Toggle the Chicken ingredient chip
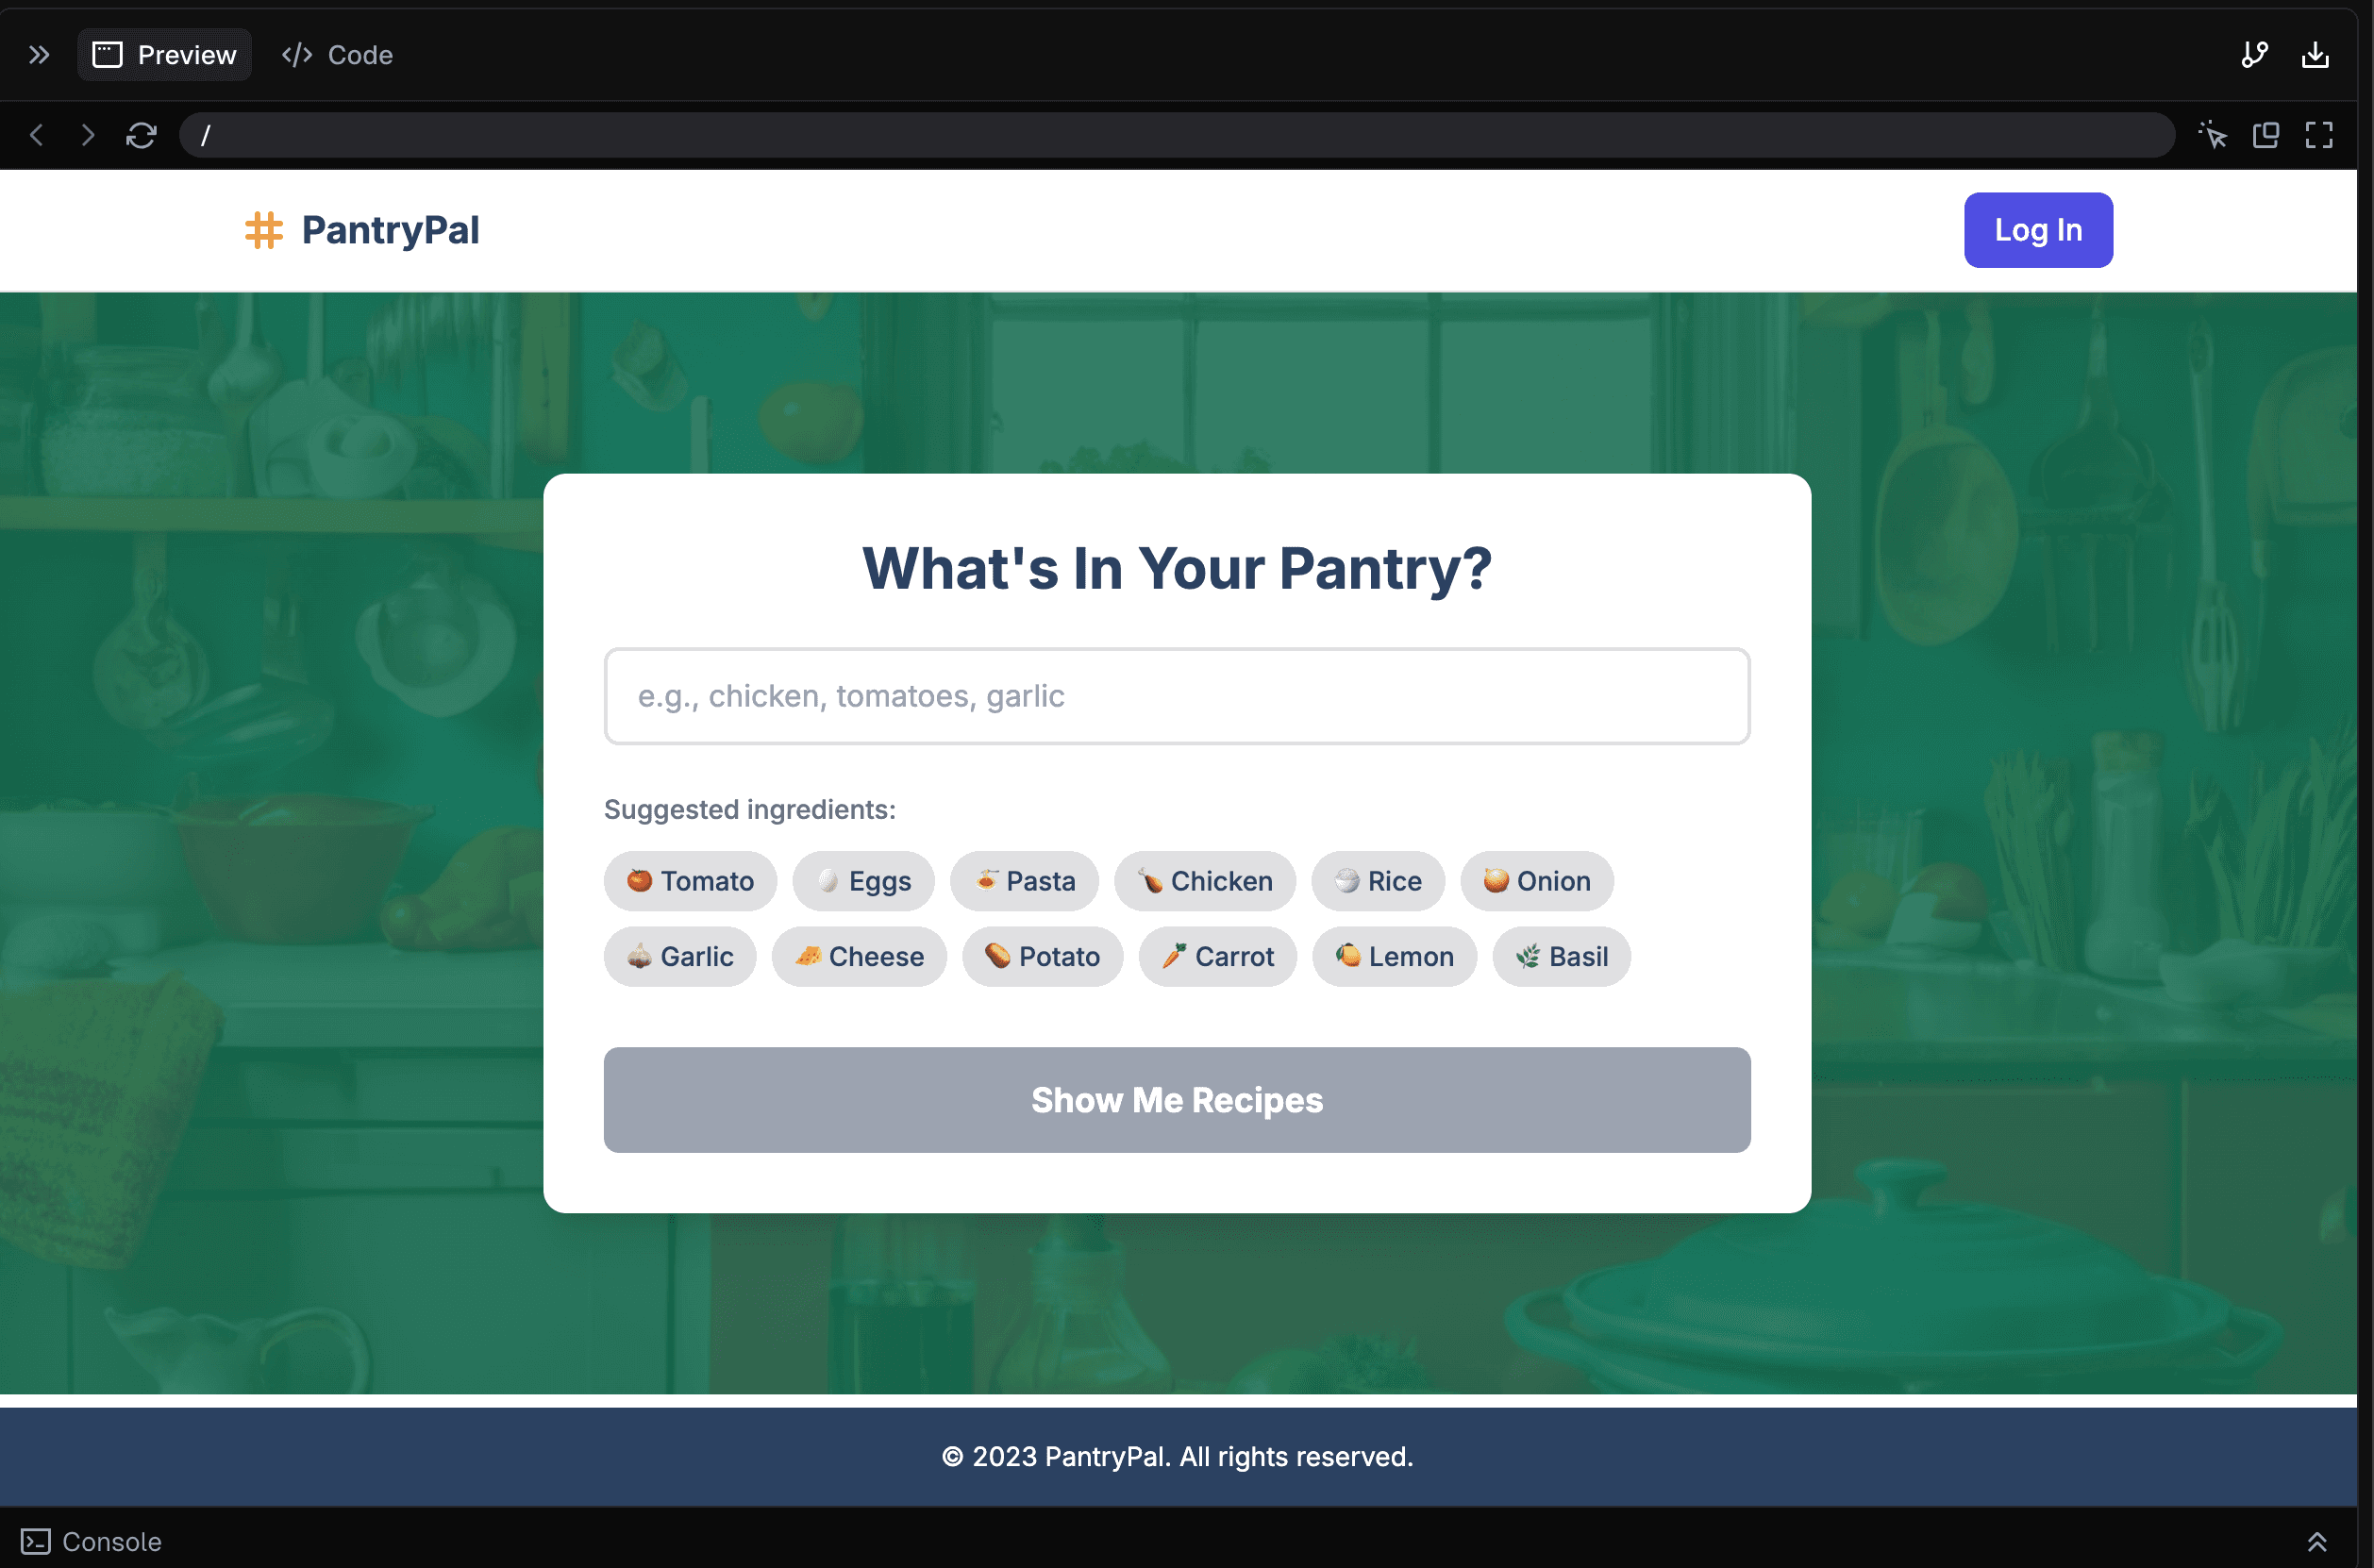This screenshot has width=2374, height=1568. click(x=1204, y=880)
